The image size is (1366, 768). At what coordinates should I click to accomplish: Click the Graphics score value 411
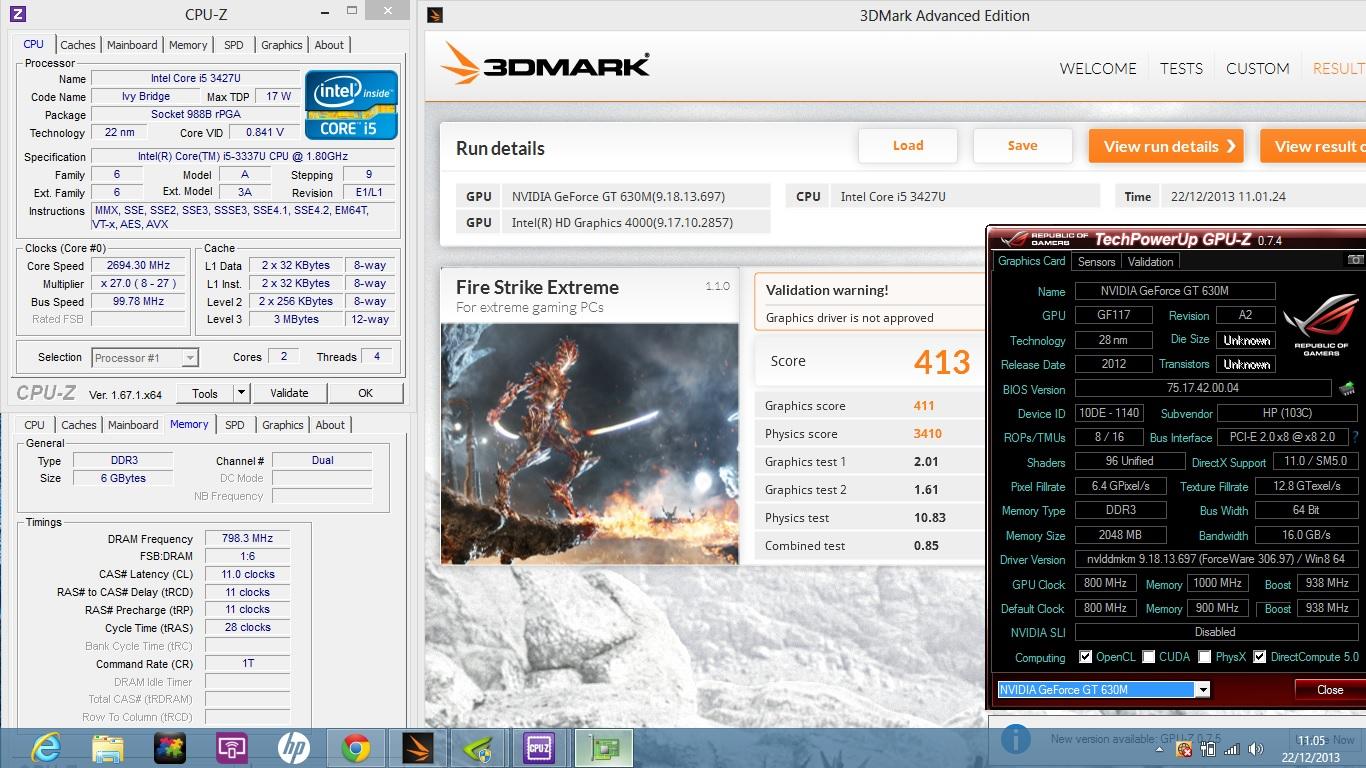tap(923, 406)
